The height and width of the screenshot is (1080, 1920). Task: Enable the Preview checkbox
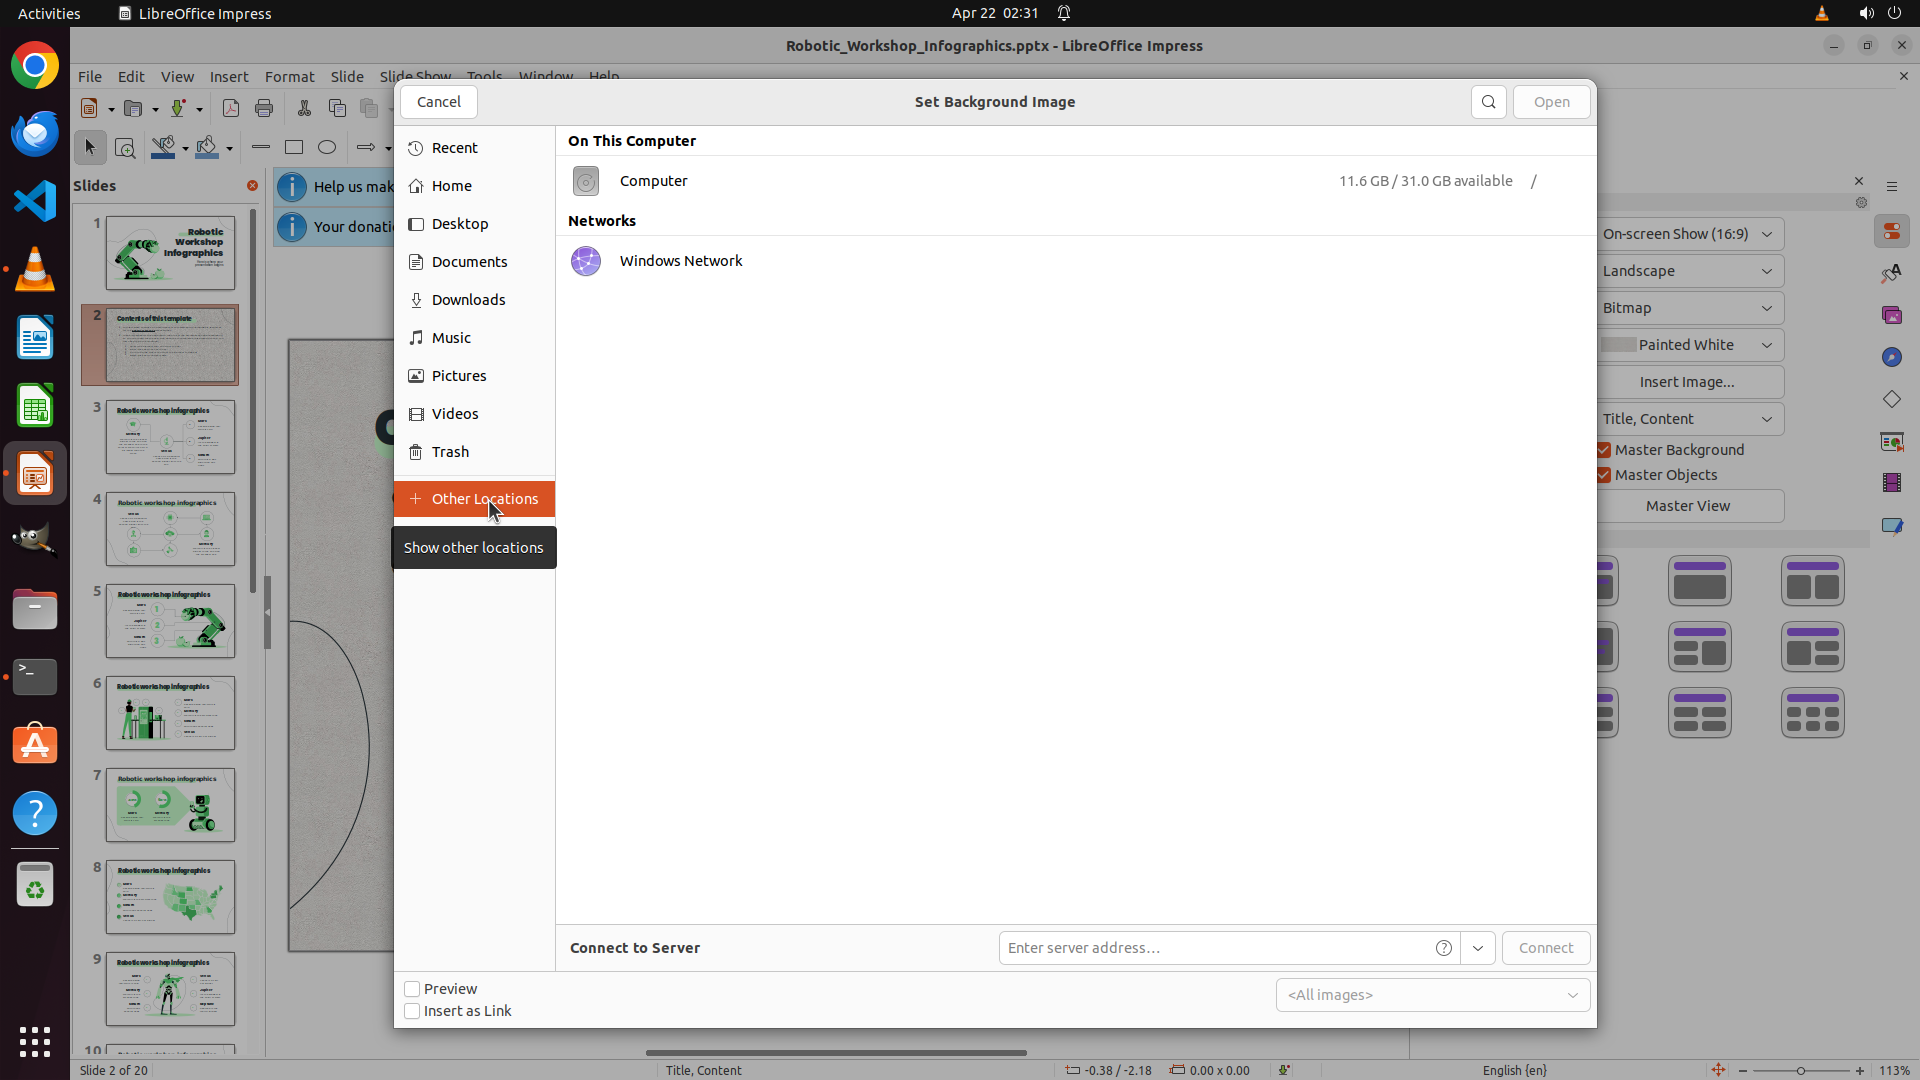click(412, 989)
